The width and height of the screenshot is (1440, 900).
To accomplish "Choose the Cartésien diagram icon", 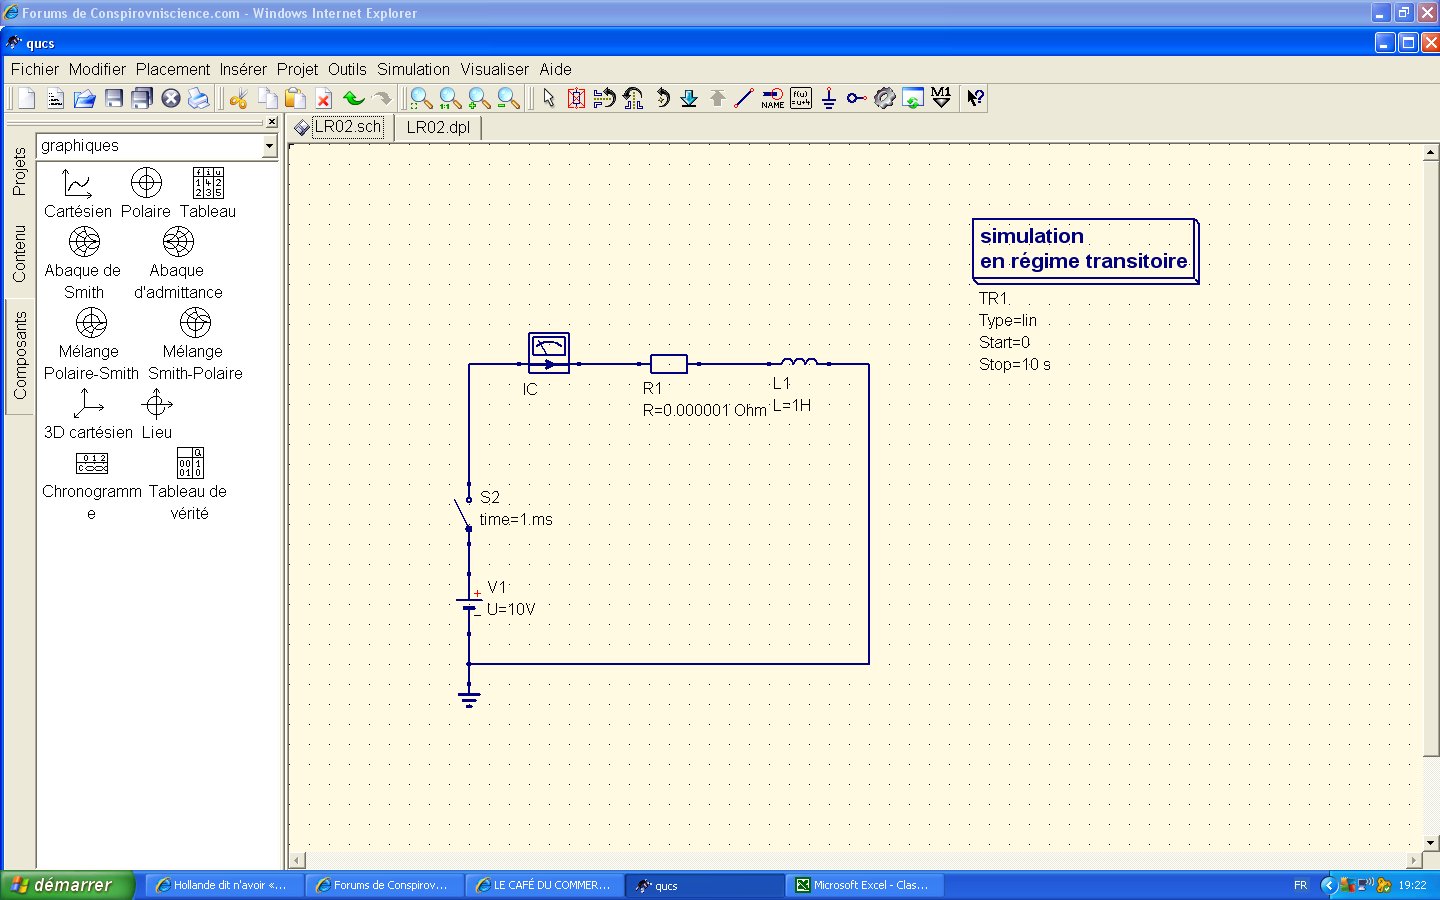I will [77, 184].
